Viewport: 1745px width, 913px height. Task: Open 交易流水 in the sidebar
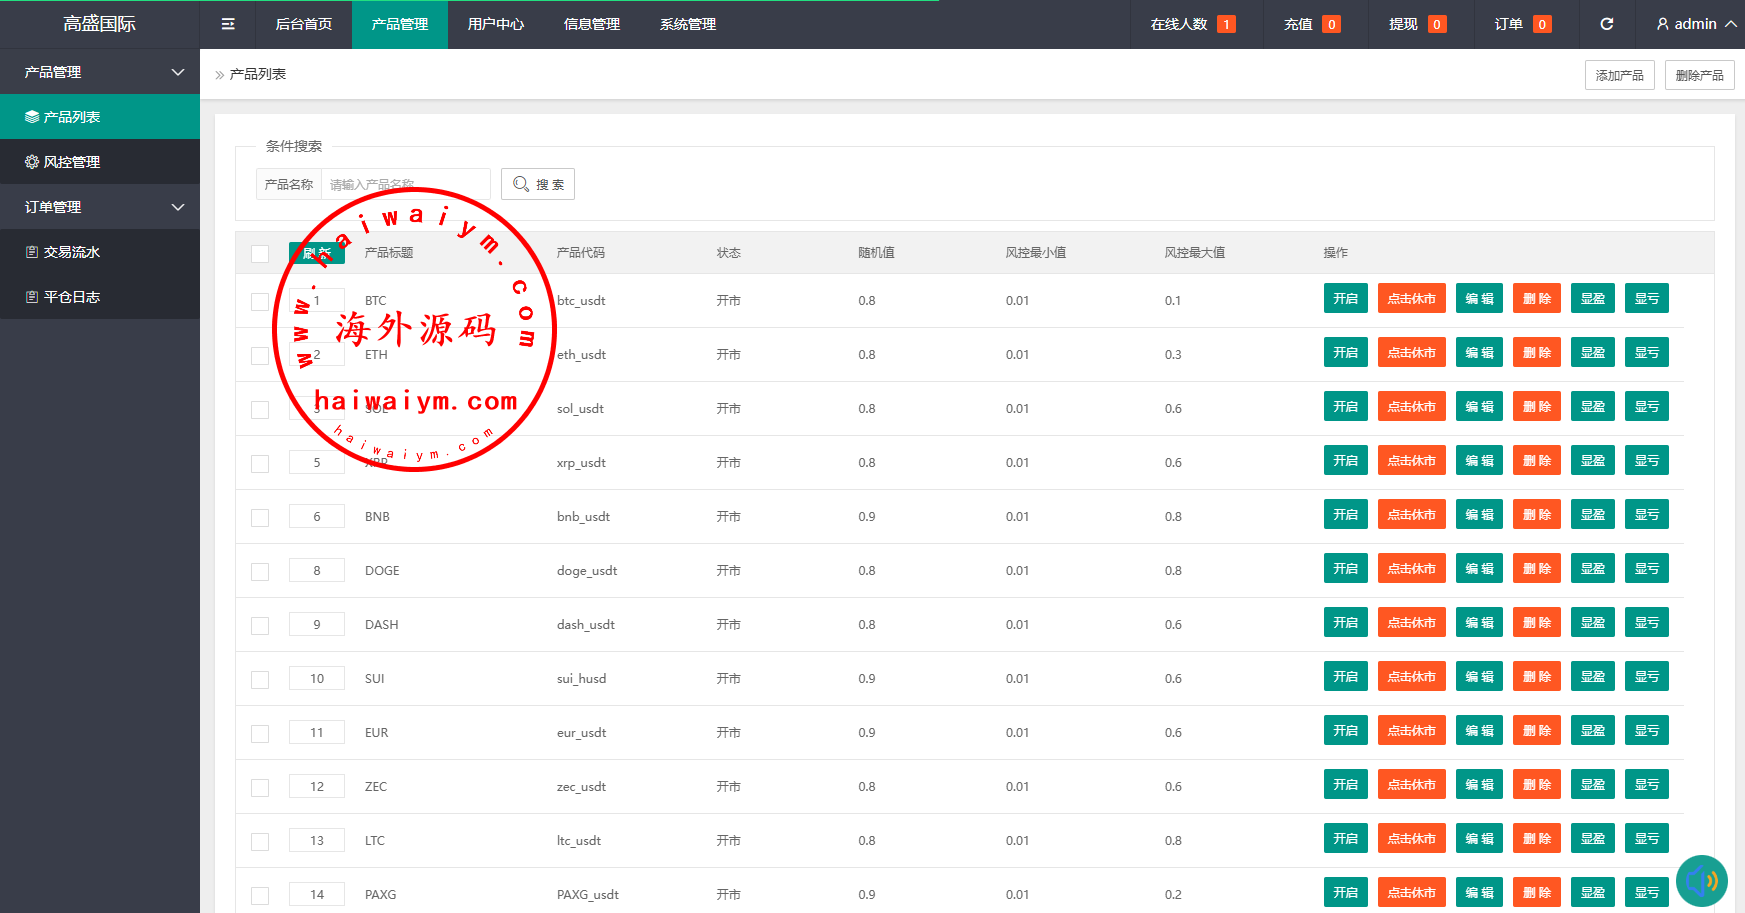(x=71, y=252)
